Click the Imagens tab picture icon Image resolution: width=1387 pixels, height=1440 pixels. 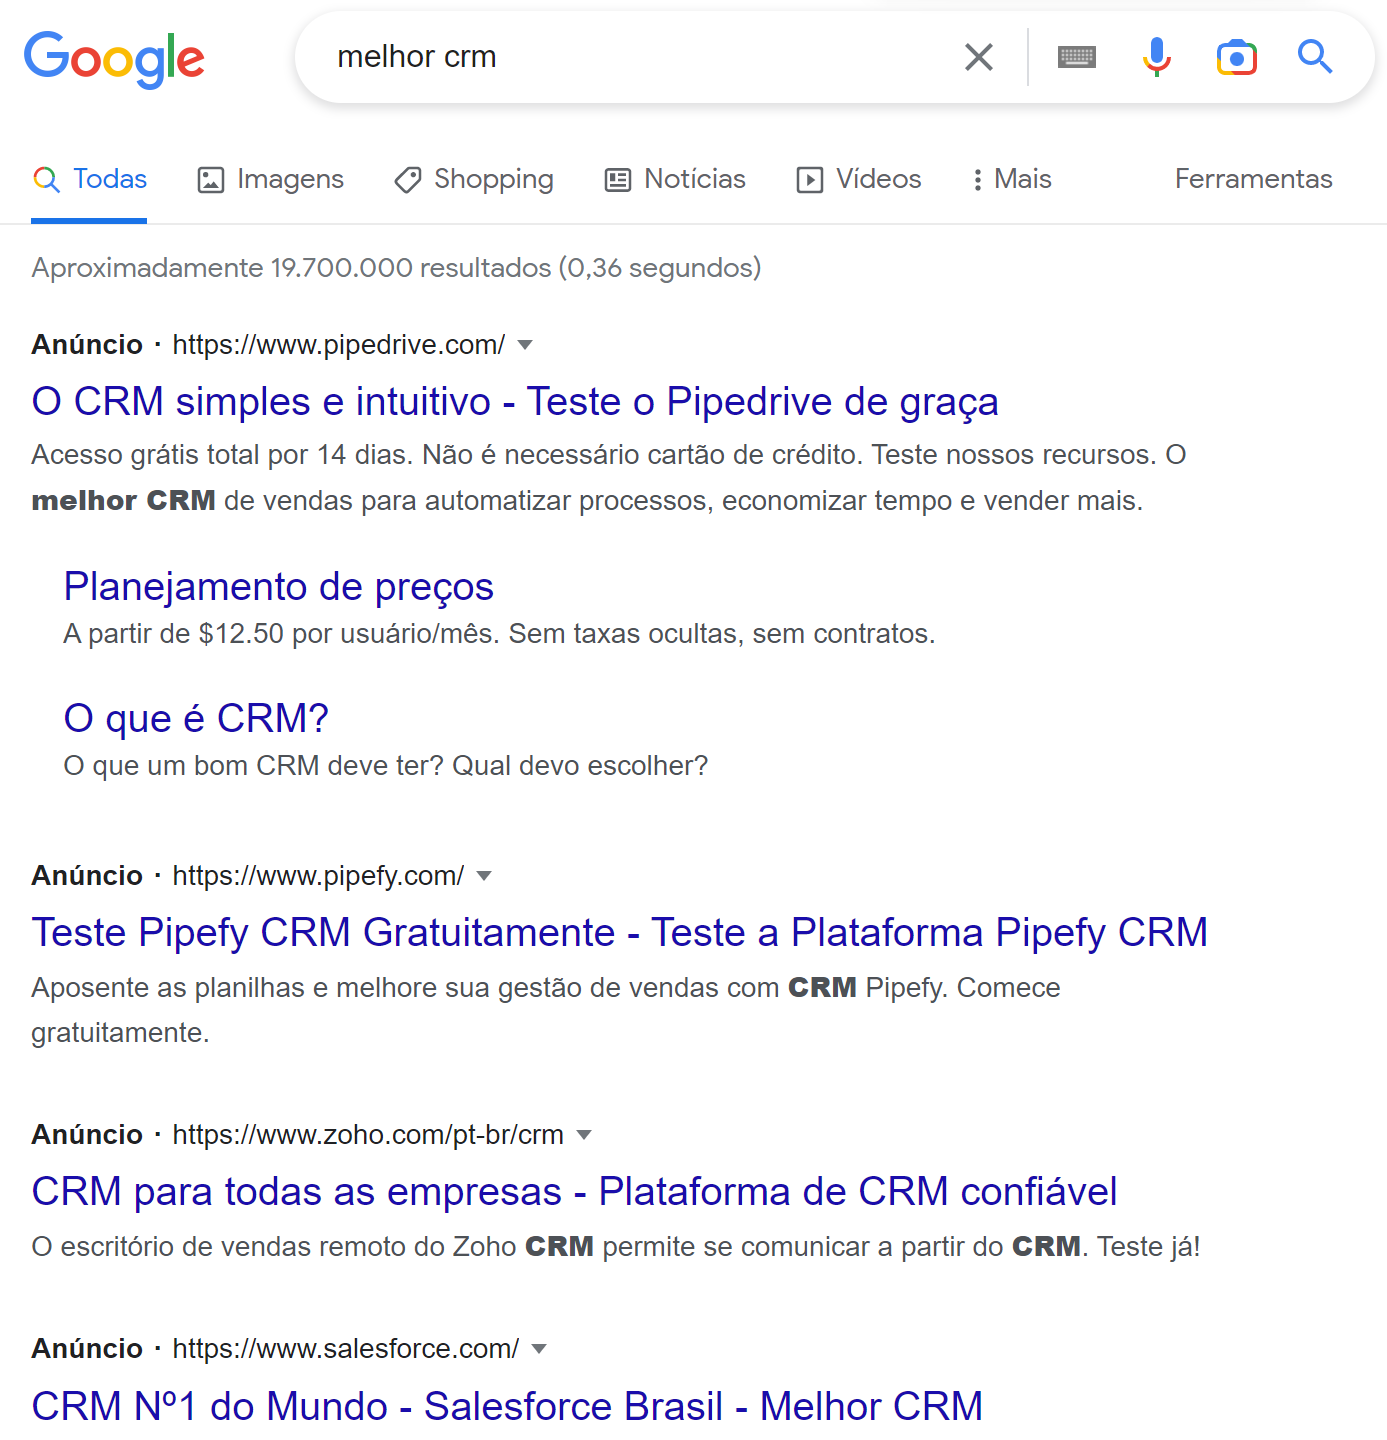pyautogui.click(x=211, y=180)
